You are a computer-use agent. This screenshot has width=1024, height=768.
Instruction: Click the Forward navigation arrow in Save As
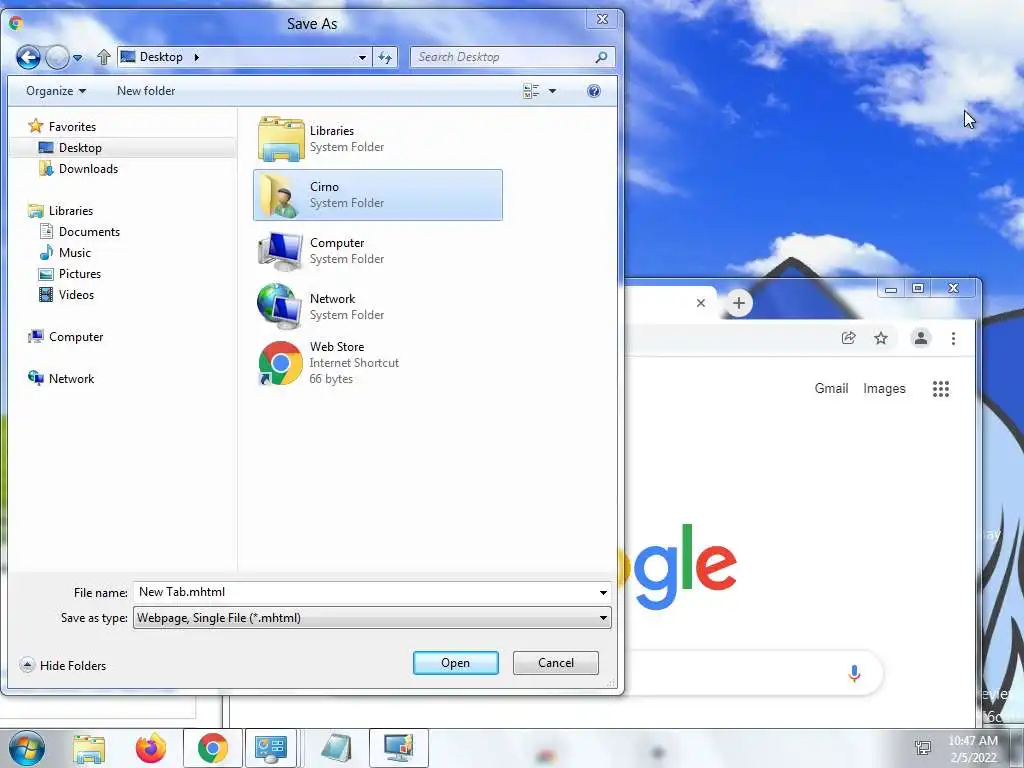point(57,57)
